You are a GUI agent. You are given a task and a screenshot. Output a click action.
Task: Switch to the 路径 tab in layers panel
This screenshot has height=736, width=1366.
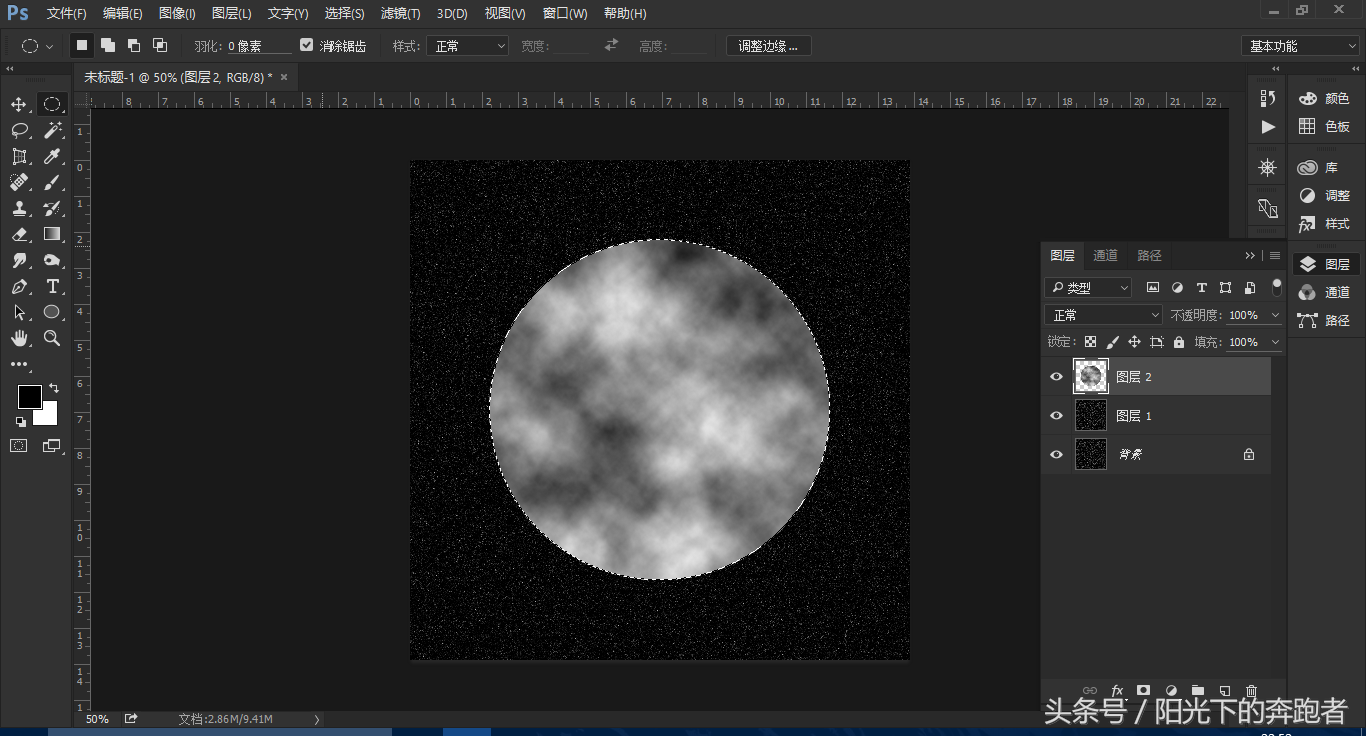(x=1150, y=256)
